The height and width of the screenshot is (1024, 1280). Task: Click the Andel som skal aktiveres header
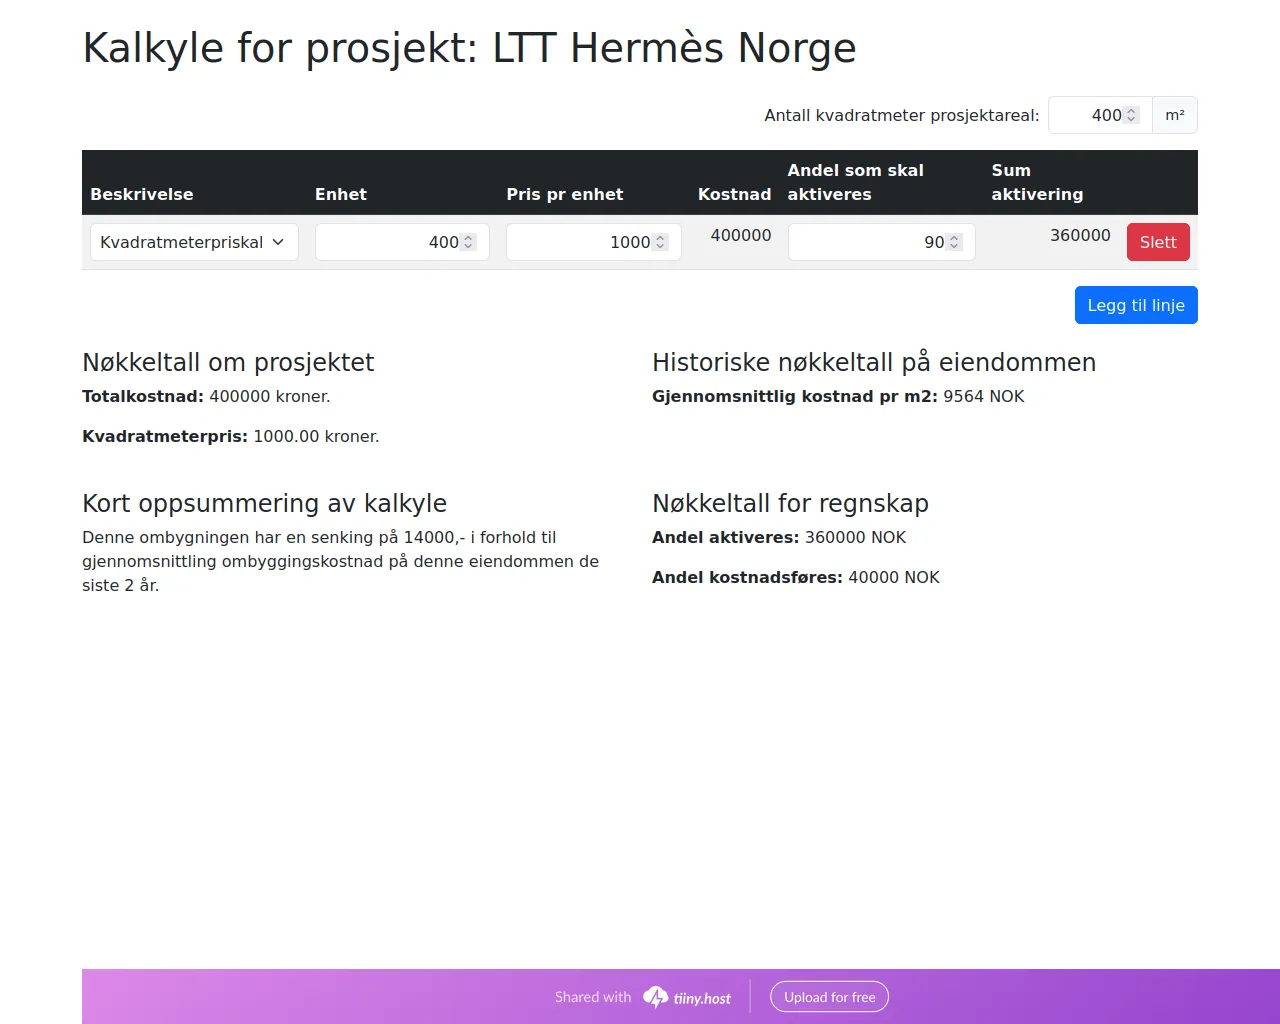point(856,182)
